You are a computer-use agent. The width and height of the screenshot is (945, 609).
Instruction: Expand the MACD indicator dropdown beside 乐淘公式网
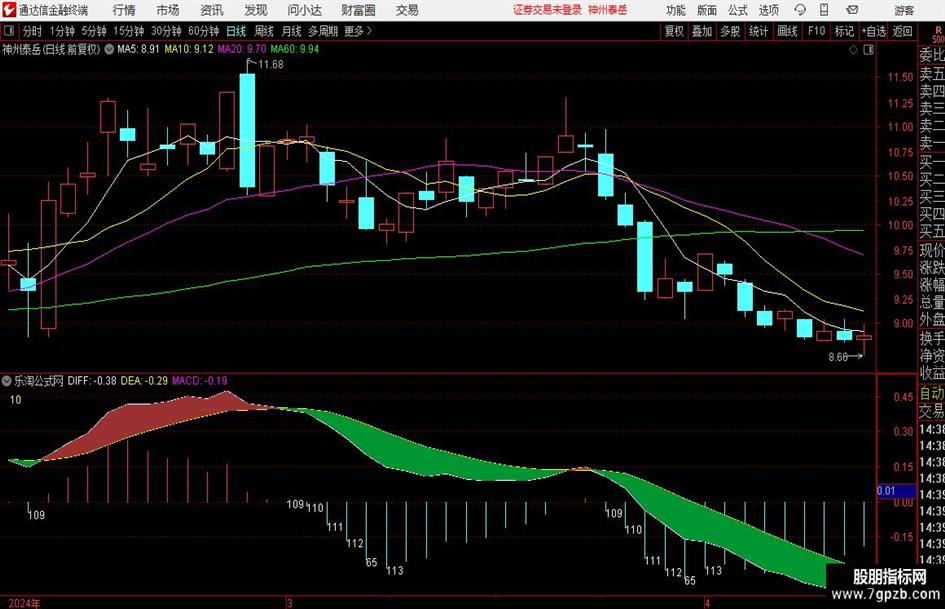click(x=7, y=380)
